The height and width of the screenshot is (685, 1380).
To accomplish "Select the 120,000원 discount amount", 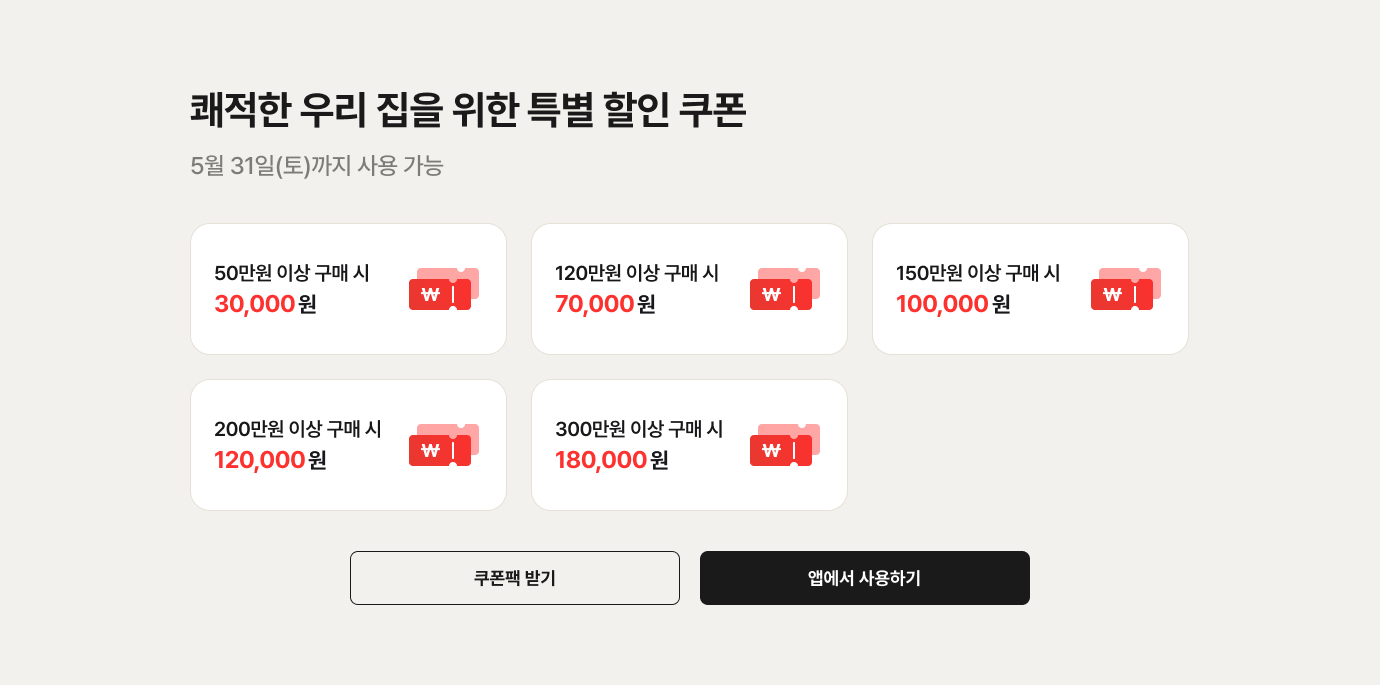I will (270, 460).
